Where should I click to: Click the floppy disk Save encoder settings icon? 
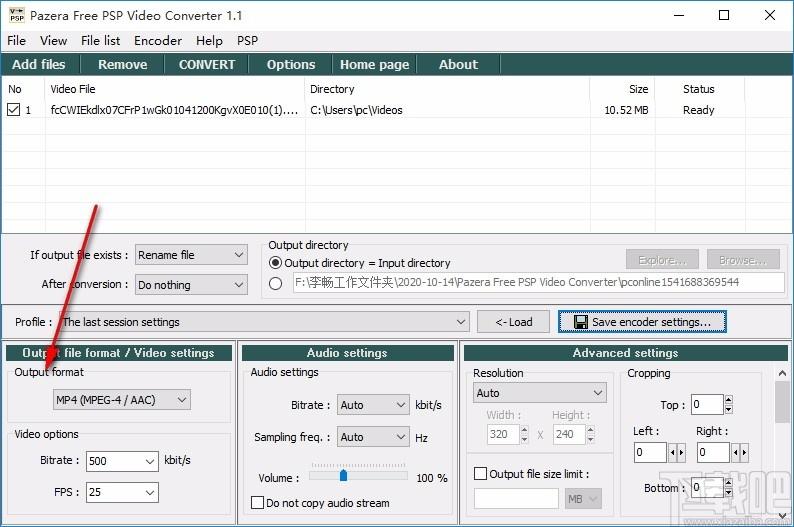(580, 322)
